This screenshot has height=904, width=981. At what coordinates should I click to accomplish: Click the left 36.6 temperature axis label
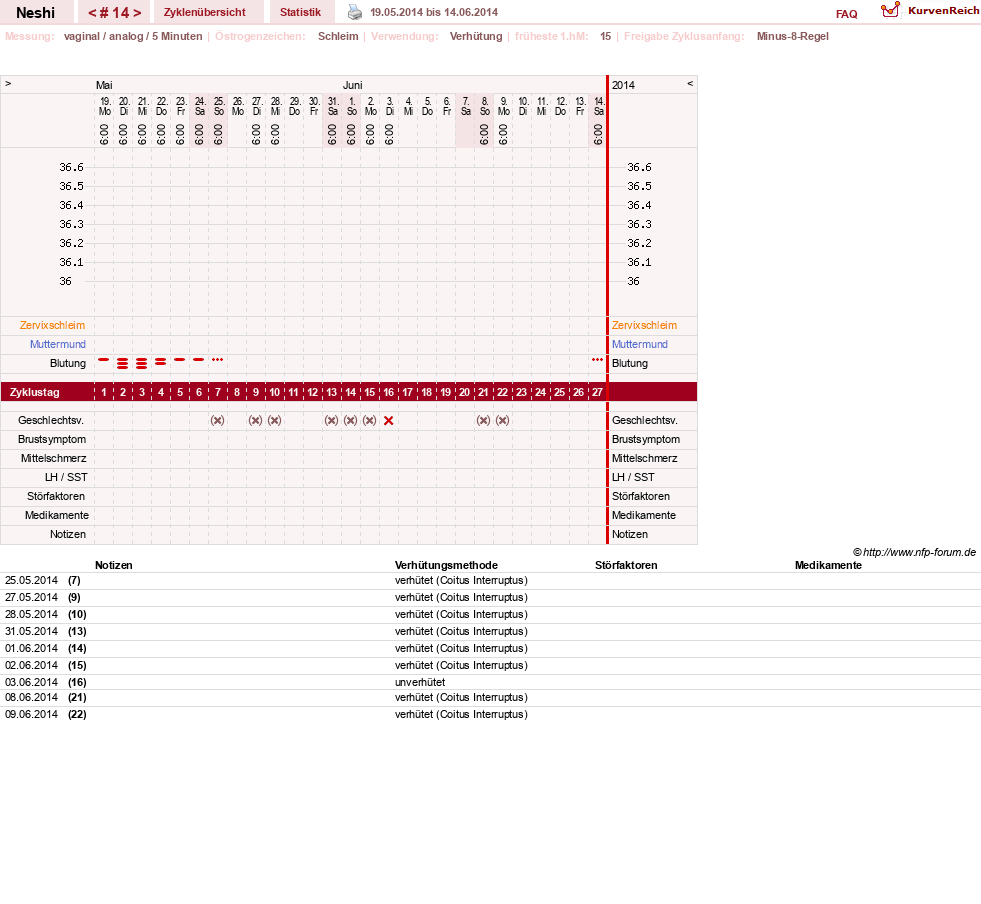coord(71,167)
